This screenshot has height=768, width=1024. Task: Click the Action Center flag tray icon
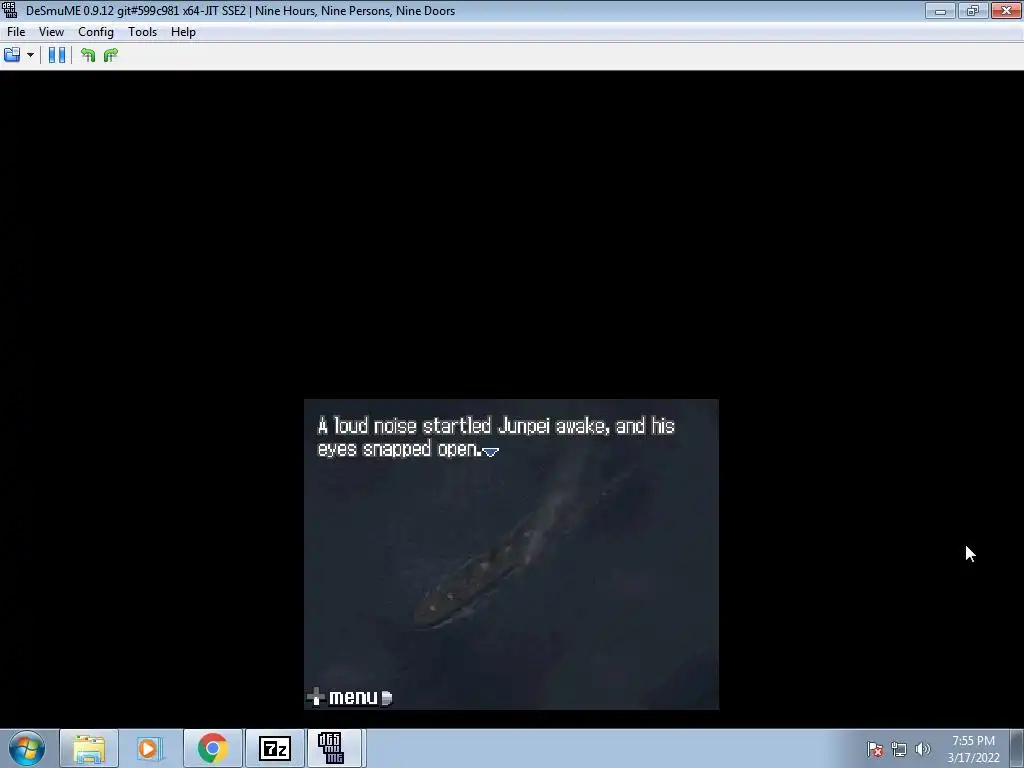click(875, 749)
